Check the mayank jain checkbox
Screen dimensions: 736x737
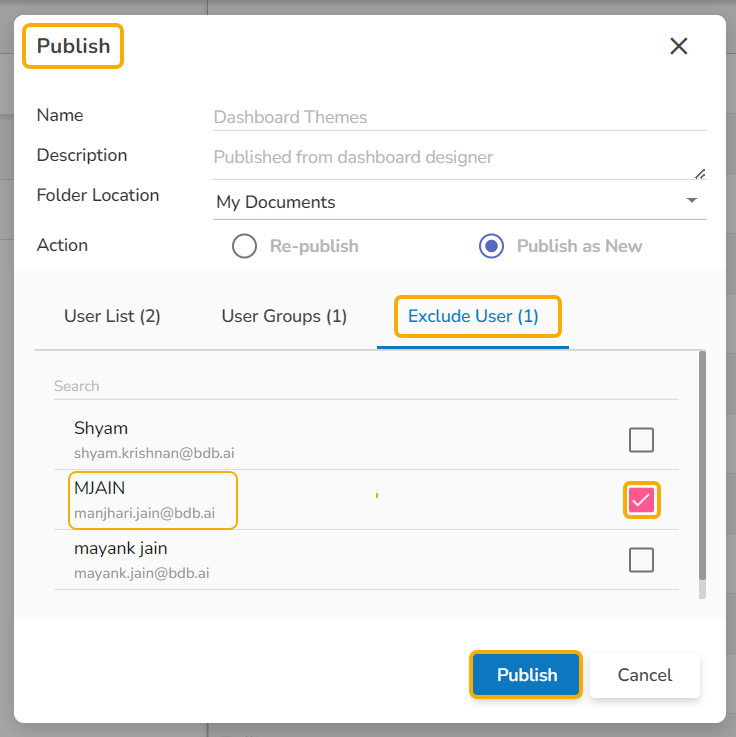click(x=641, y=560)
